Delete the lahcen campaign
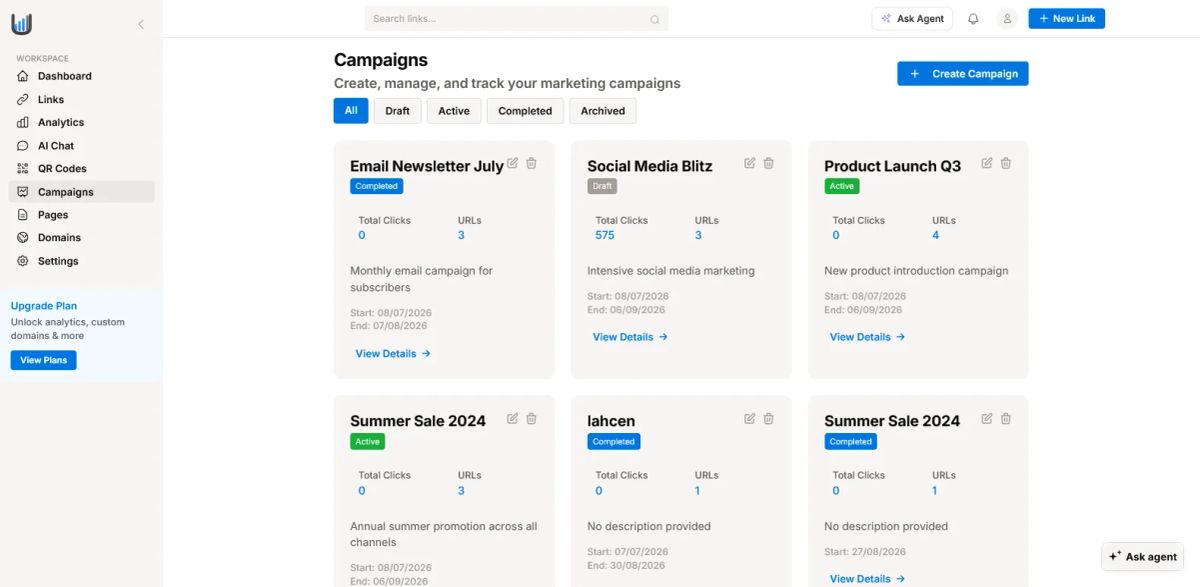 769,418
